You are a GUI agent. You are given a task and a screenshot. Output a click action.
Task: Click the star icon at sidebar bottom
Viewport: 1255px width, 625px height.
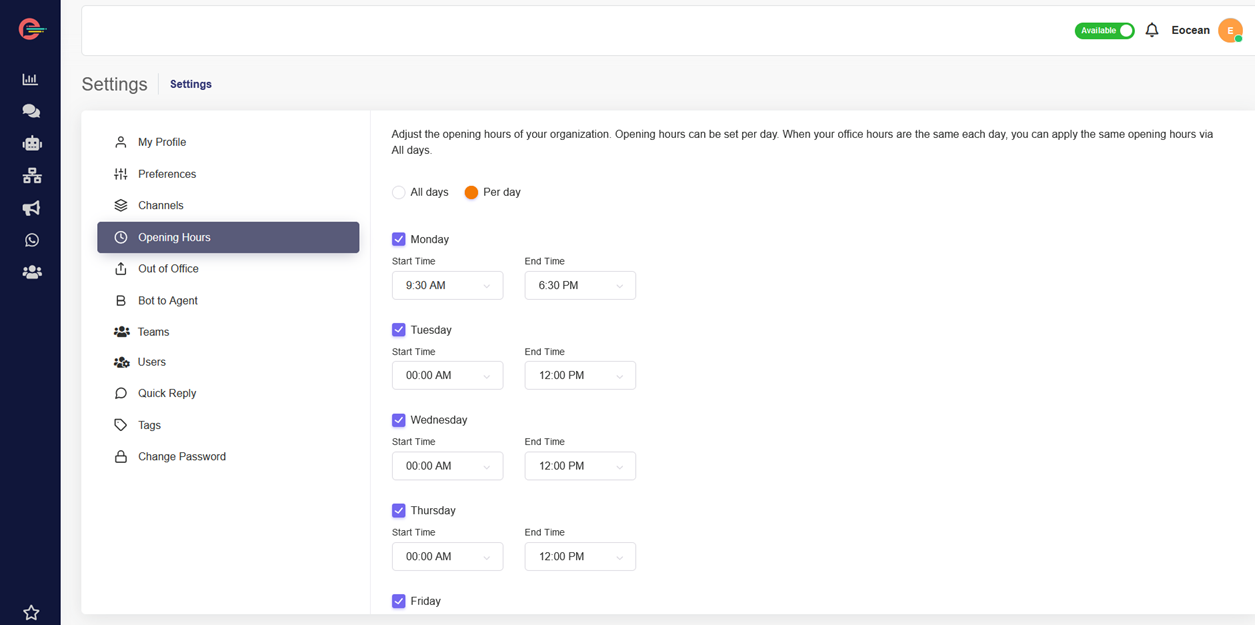coord(31,612)
